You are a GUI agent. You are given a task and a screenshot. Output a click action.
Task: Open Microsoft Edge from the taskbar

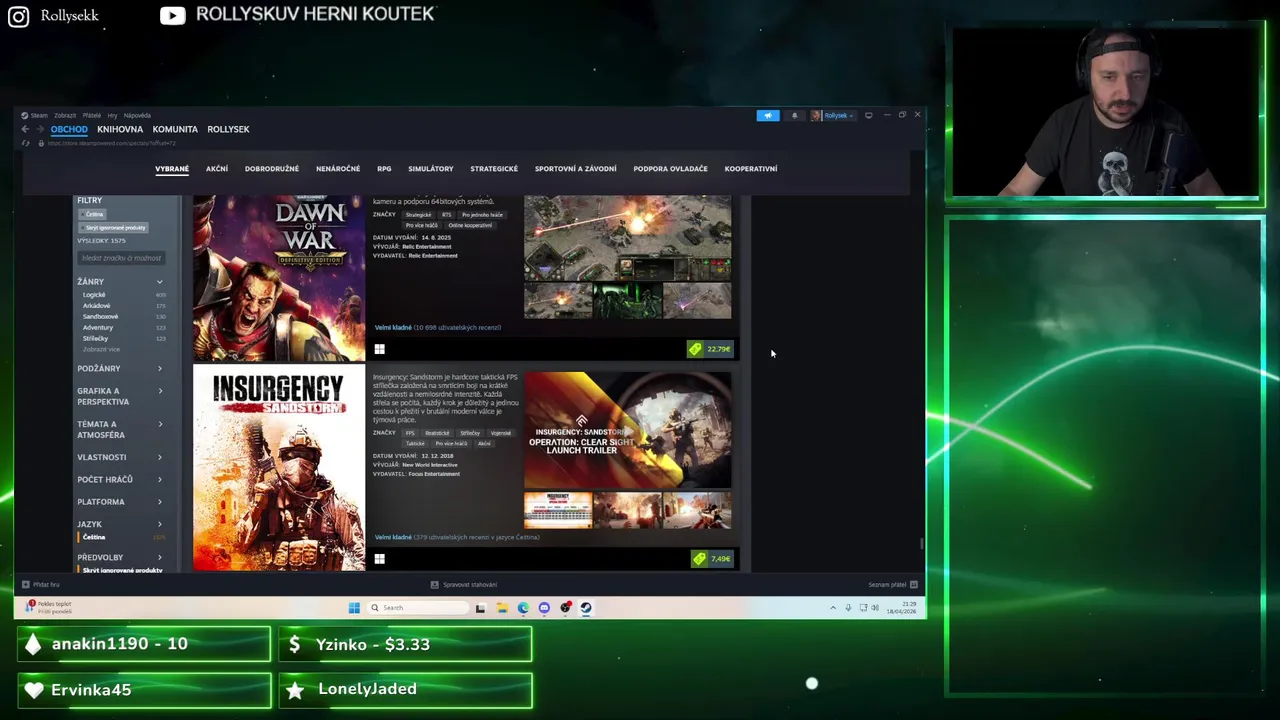[x=523, y=607]
